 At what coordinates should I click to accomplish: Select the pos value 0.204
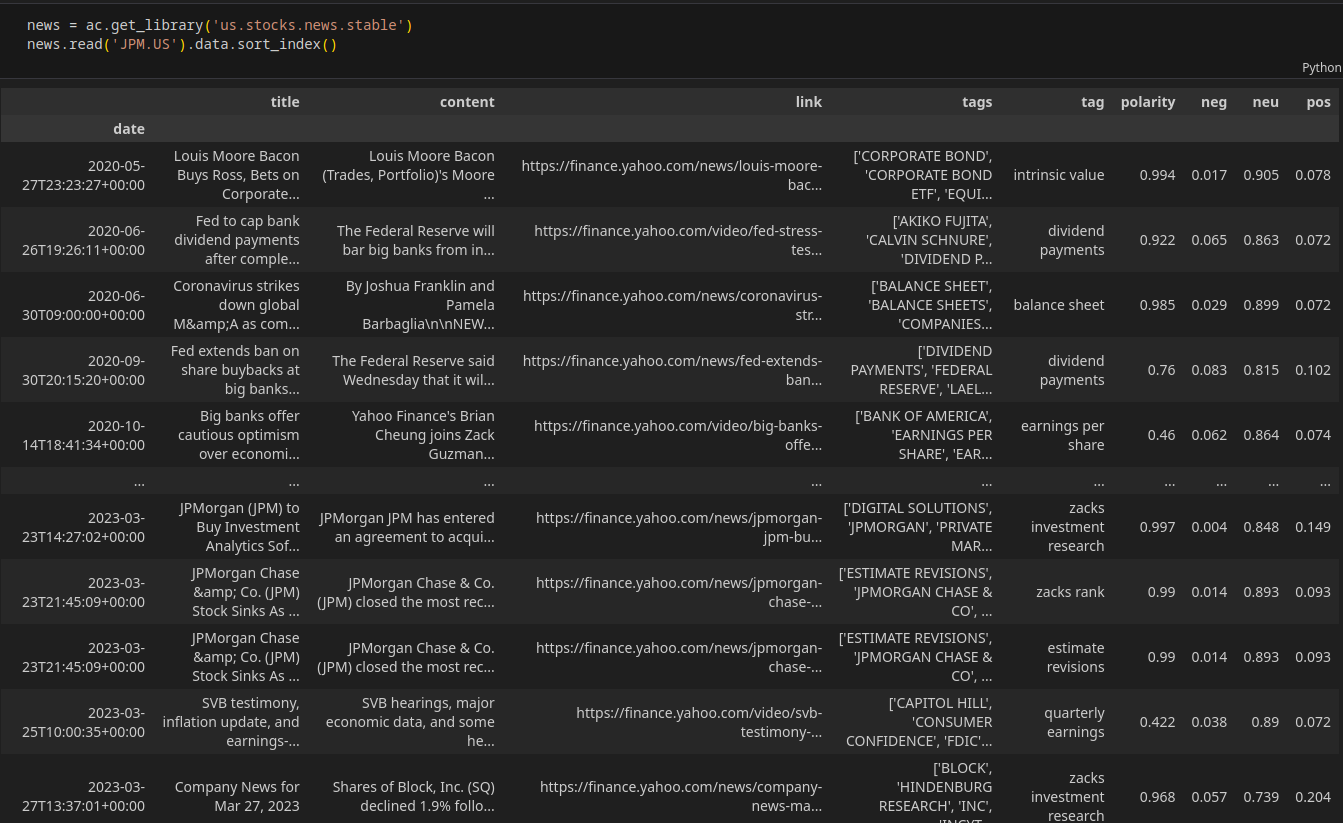click(x=1314, y=796)
